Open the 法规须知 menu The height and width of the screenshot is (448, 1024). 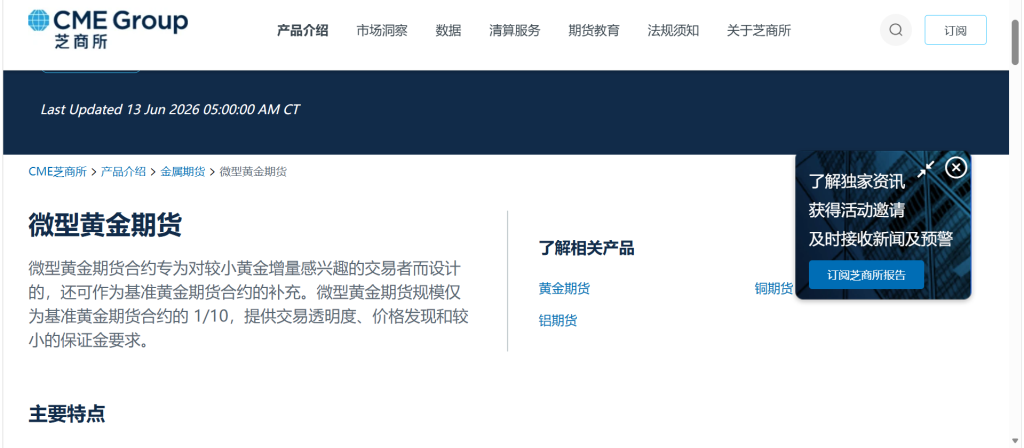673,30
